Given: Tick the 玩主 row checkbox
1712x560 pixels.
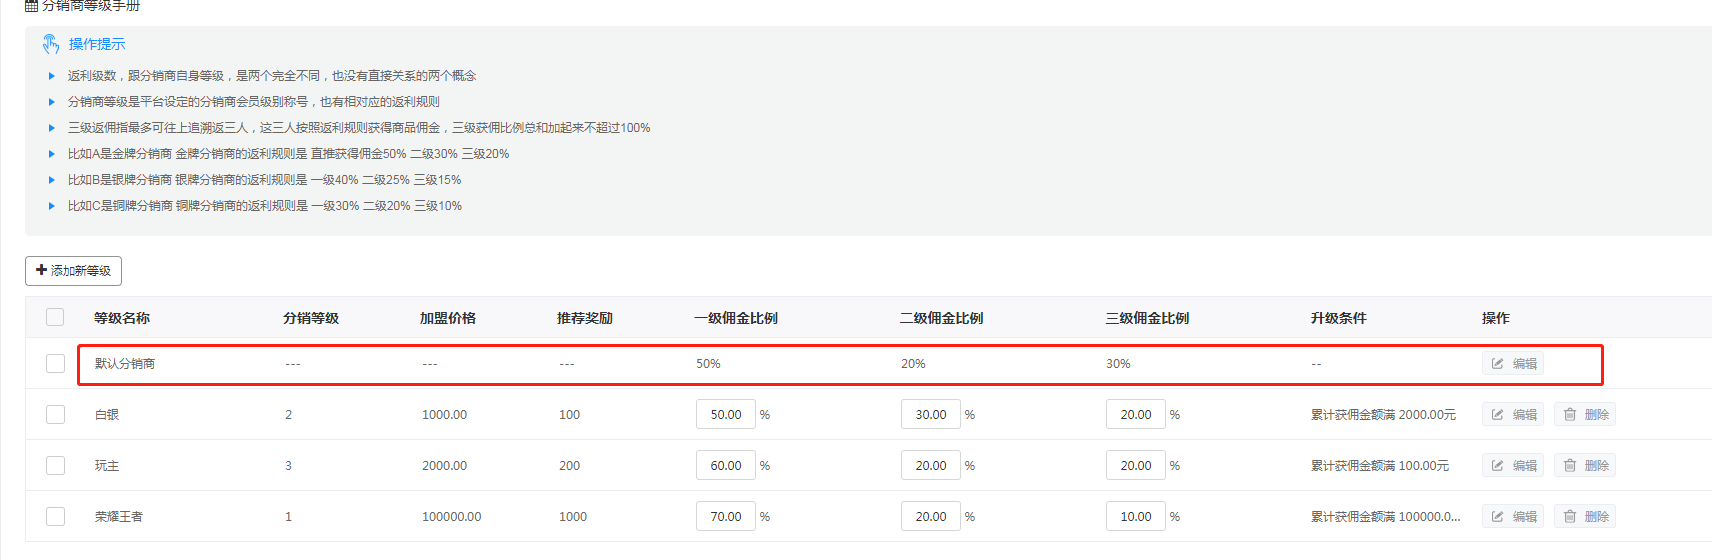Looking at the screenshot, I should tap(55, 465).
